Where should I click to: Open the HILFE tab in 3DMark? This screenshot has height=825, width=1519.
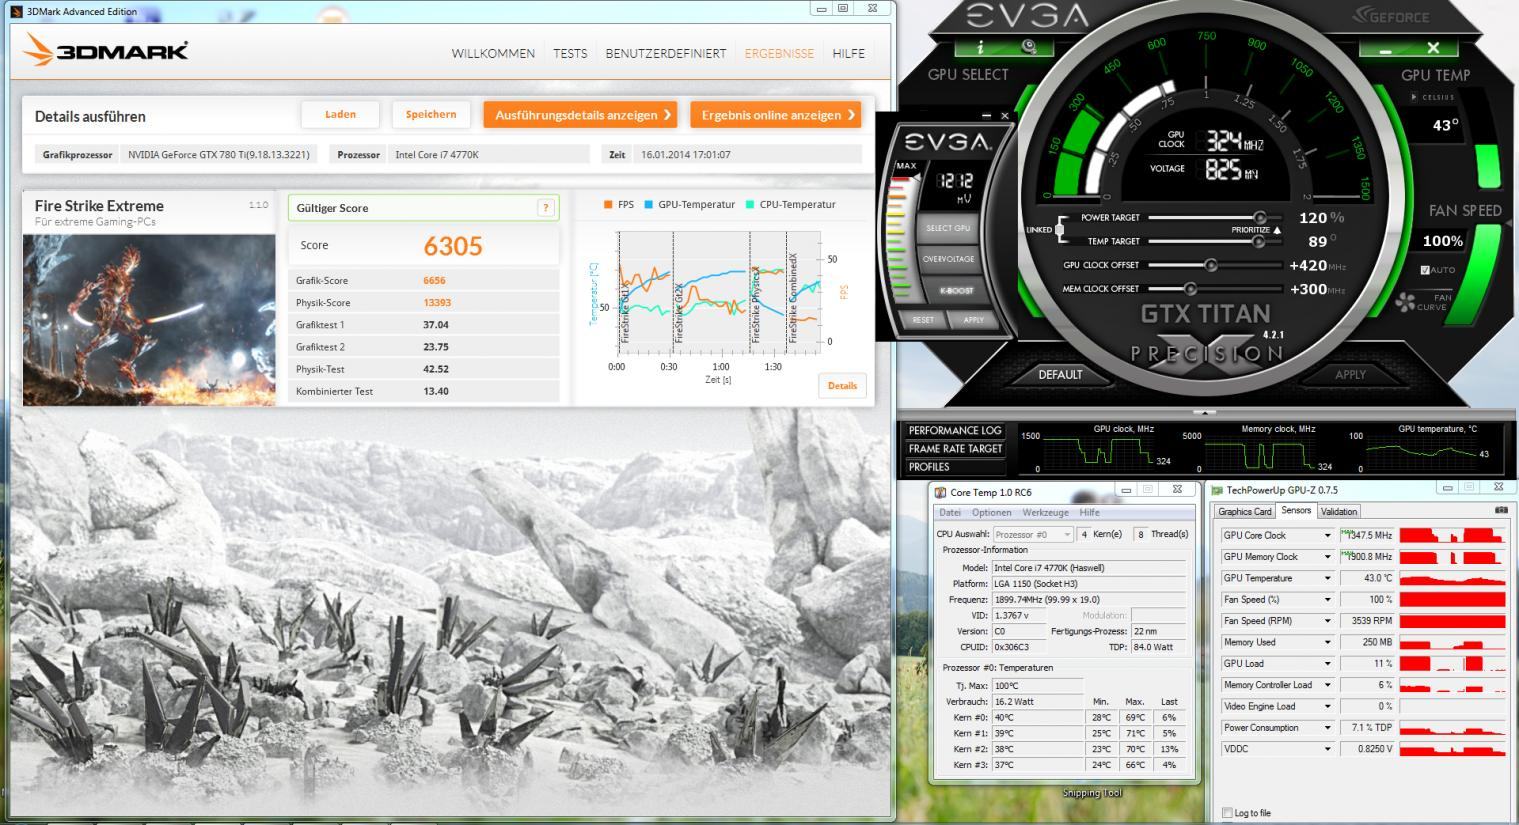point(849,54)
